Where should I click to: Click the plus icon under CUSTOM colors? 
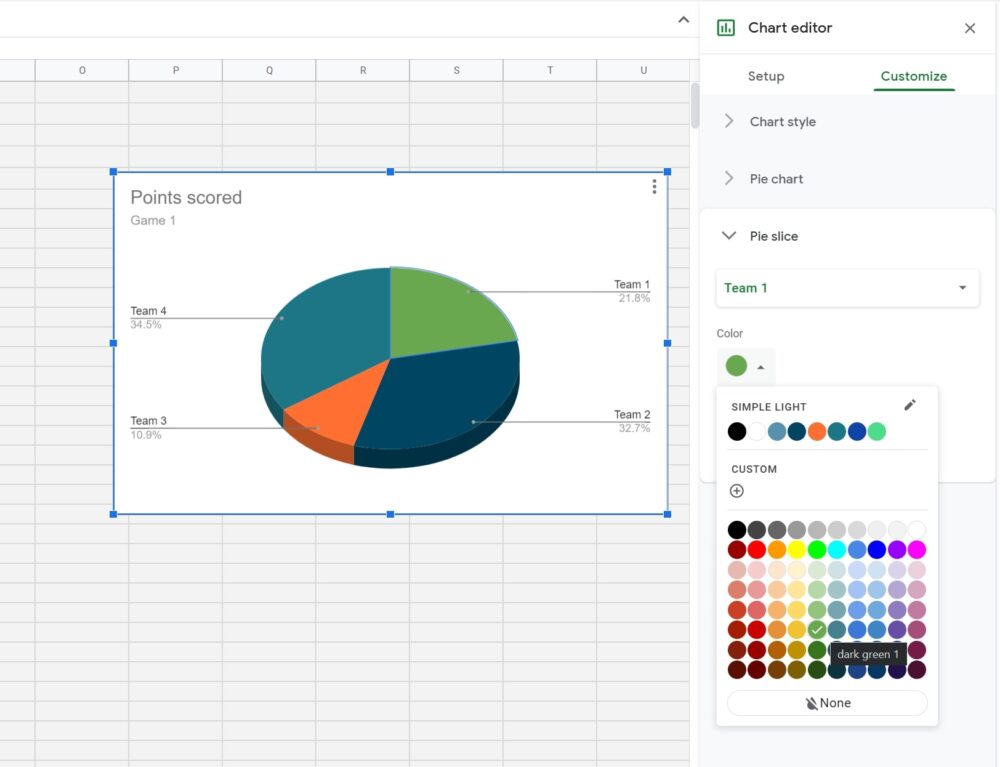tap(737, 491)
